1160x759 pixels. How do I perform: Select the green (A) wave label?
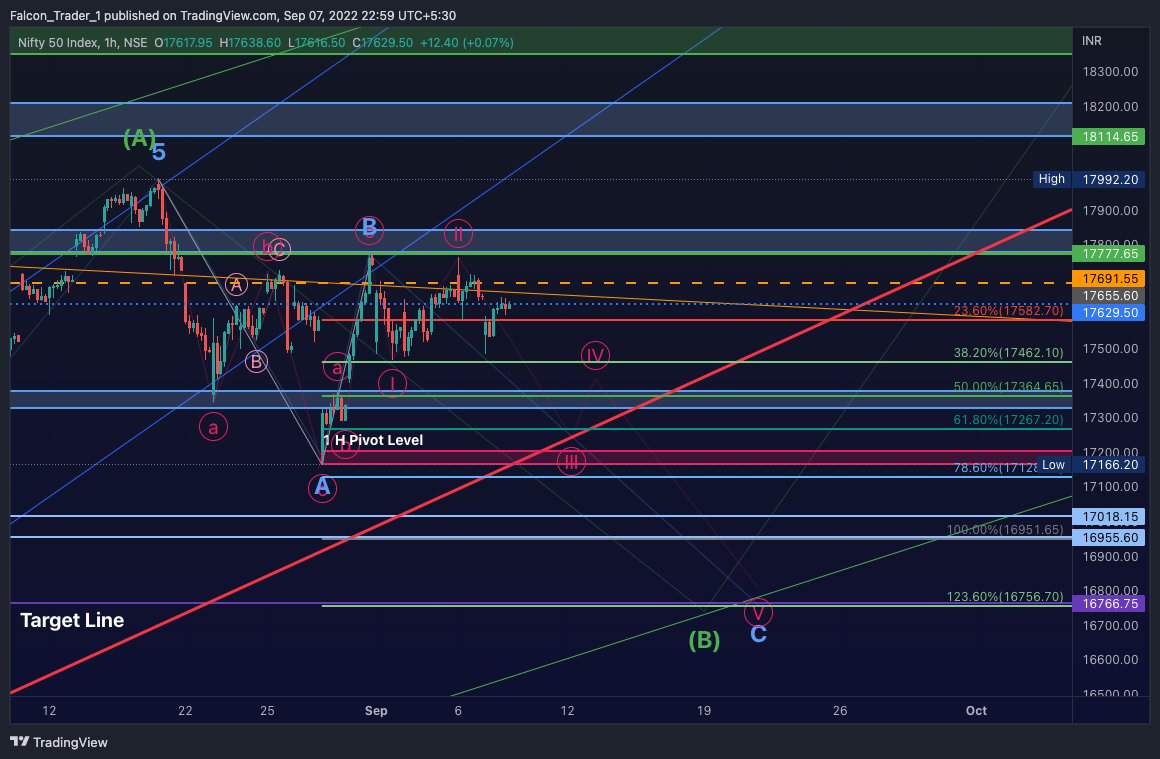tap(139, 138)
